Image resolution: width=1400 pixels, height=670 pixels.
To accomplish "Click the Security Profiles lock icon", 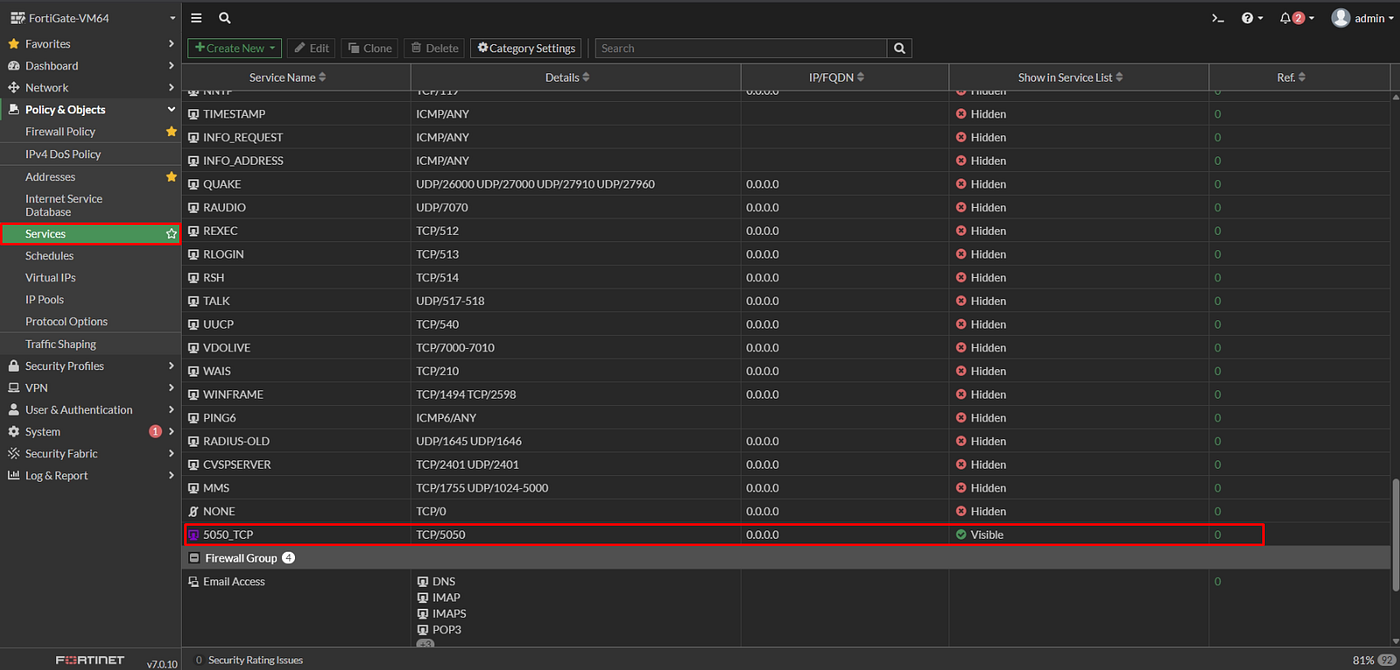I will 14,366.
